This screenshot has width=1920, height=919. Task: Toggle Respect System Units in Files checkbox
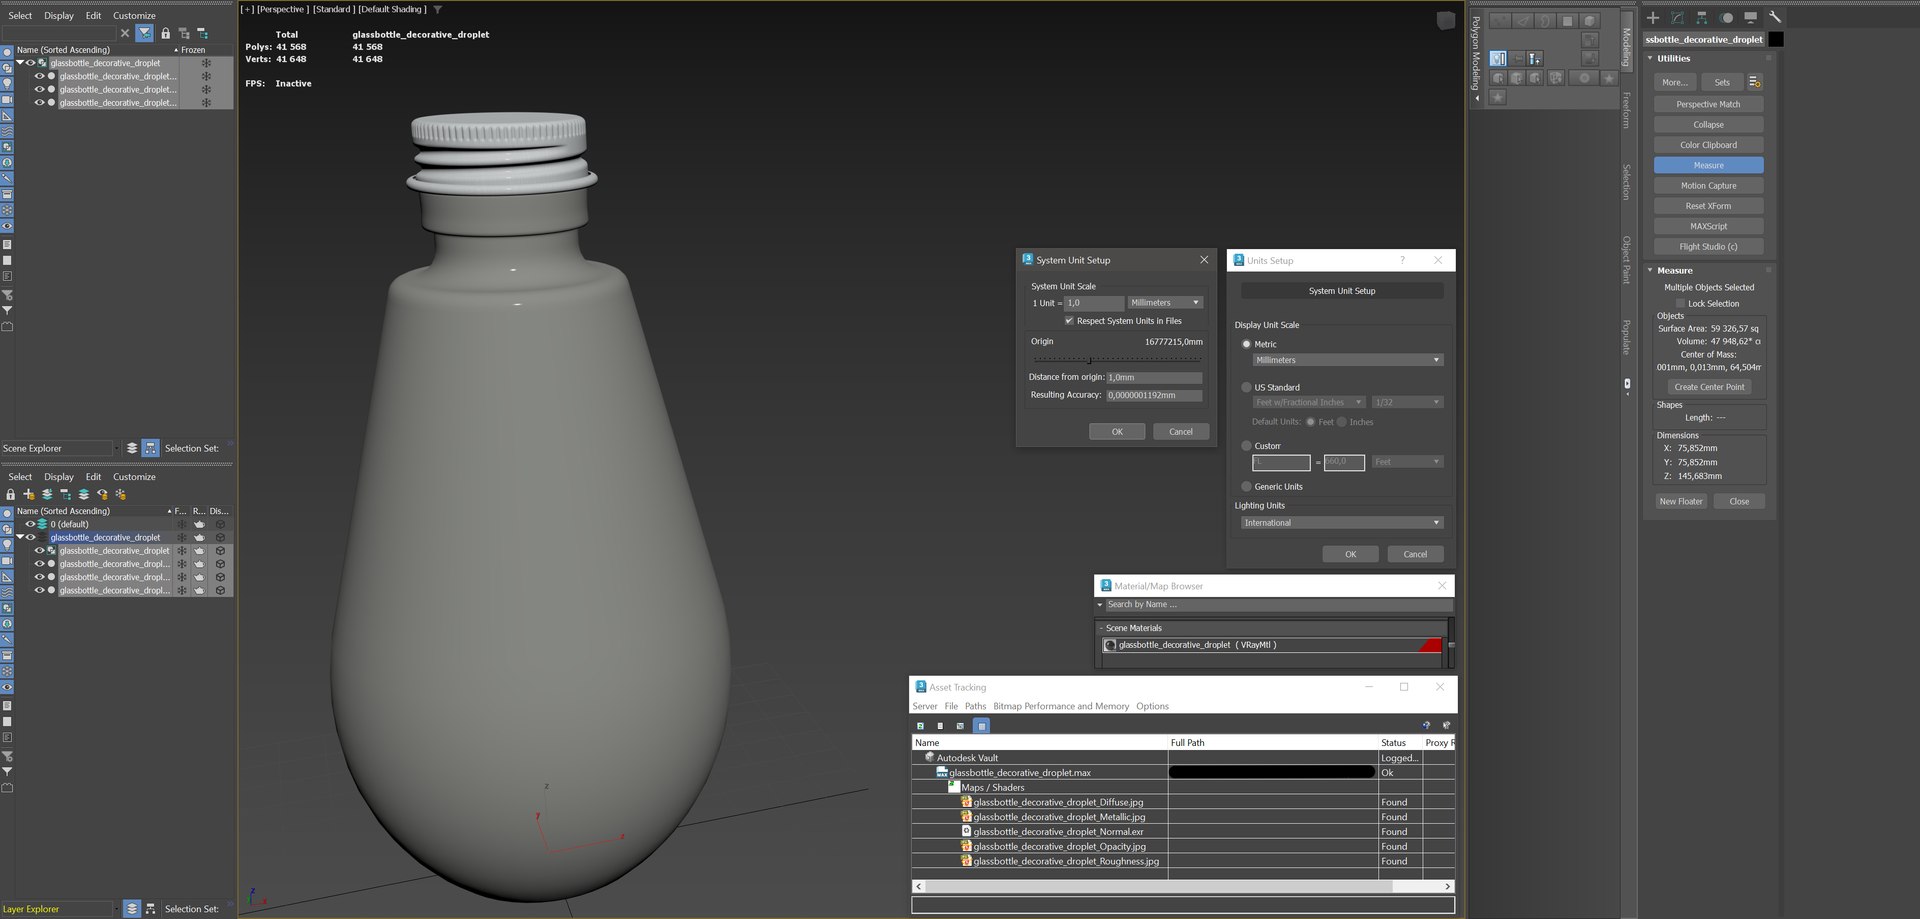(x=1069, y=321)
